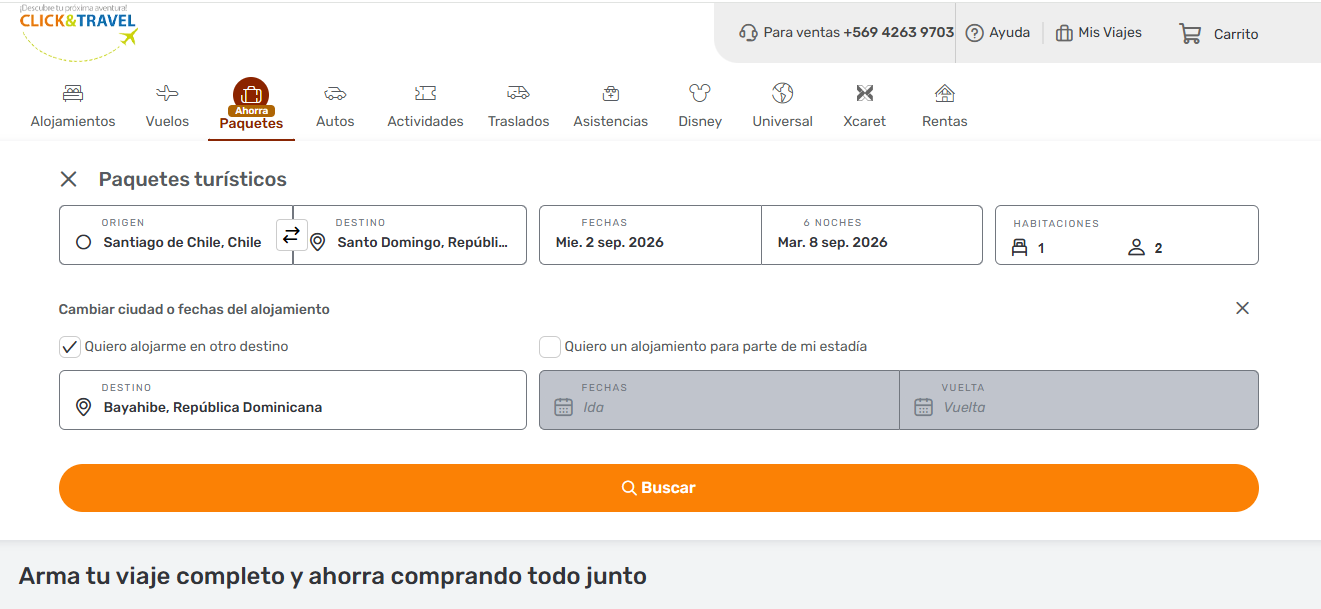Click the swap origin and destination arrows
This screenshot has width=1321, height=609.
(291, 235)
